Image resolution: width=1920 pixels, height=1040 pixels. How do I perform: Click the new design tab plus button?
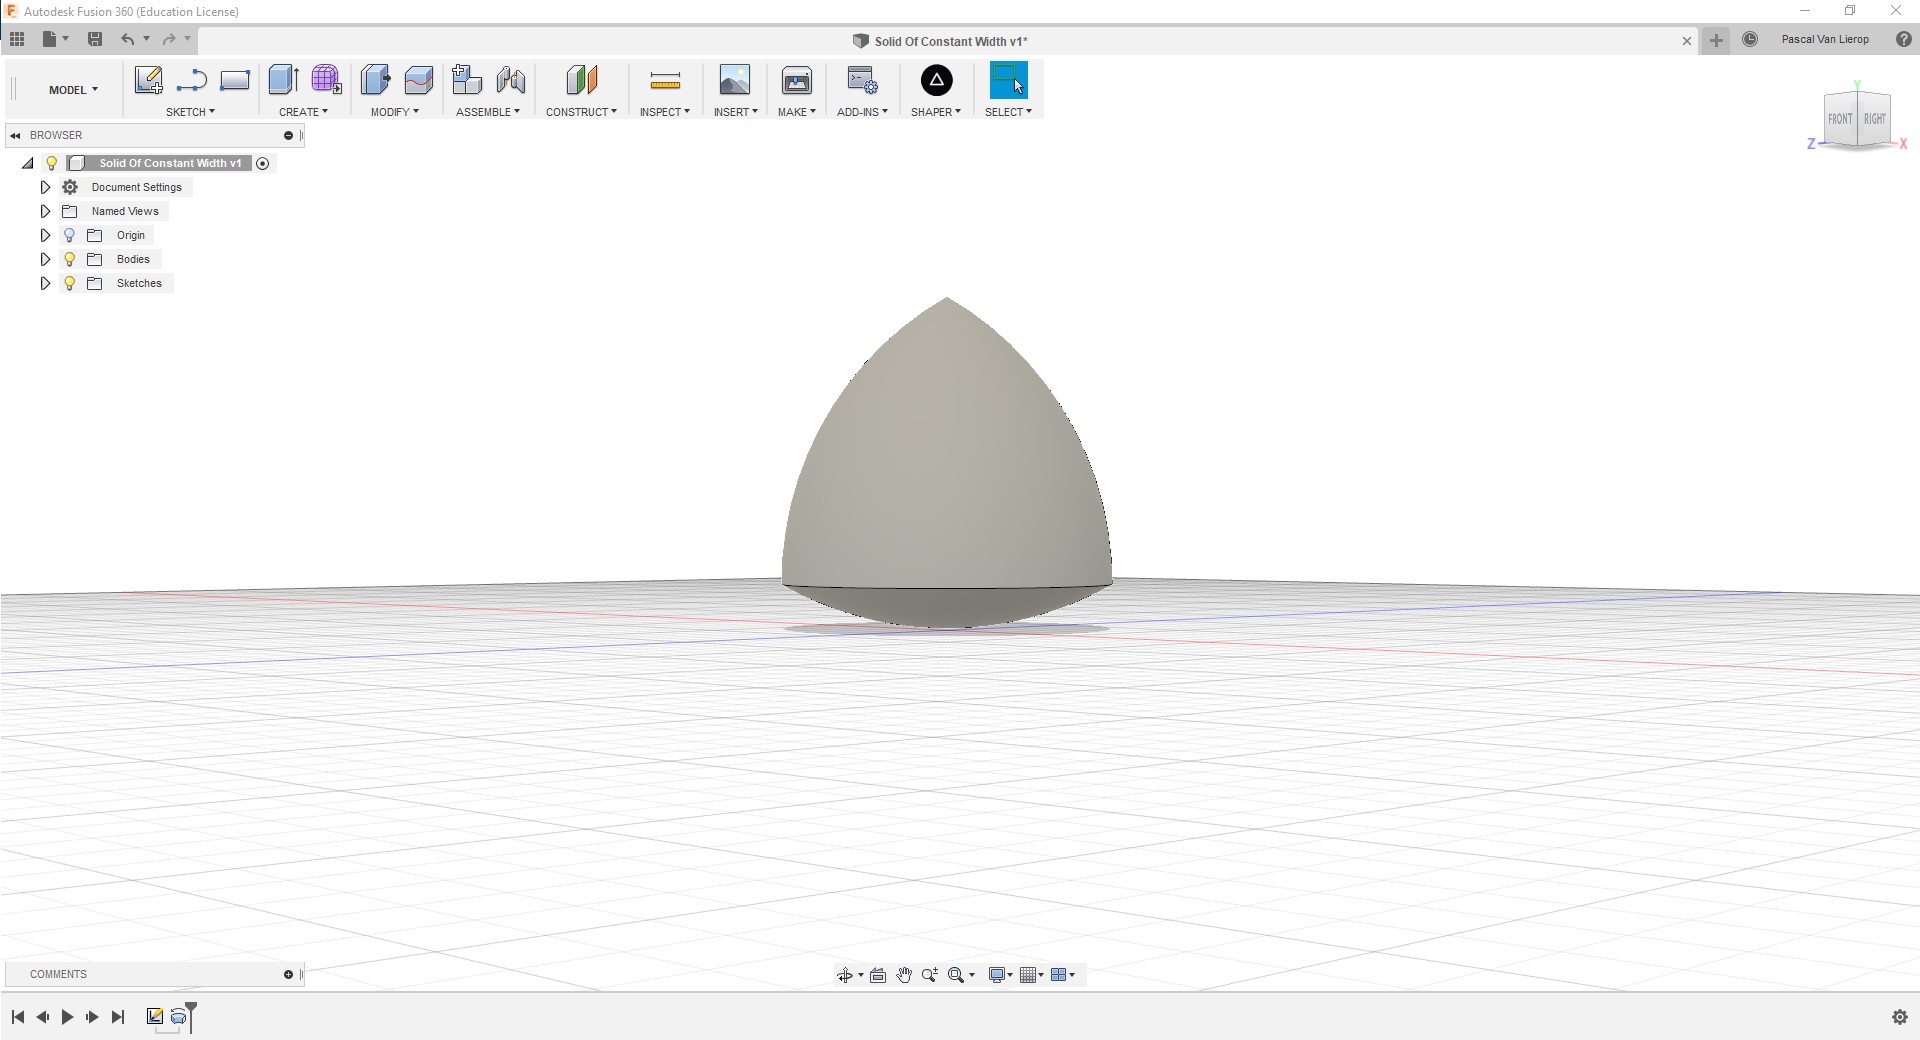click(x=1716, y=40)
